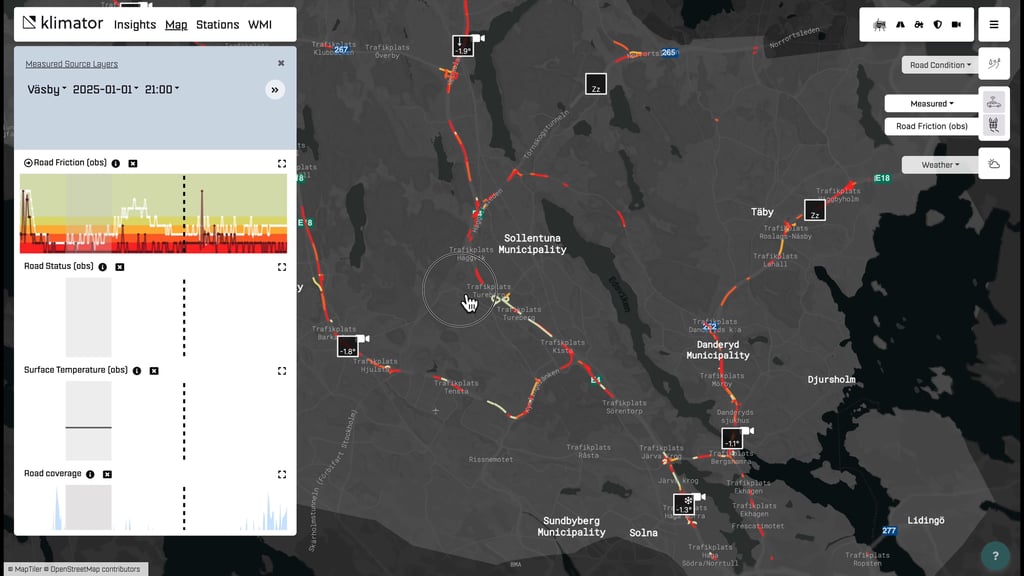
Task: Switch to the Insights tab
Action: click(134, 24)
